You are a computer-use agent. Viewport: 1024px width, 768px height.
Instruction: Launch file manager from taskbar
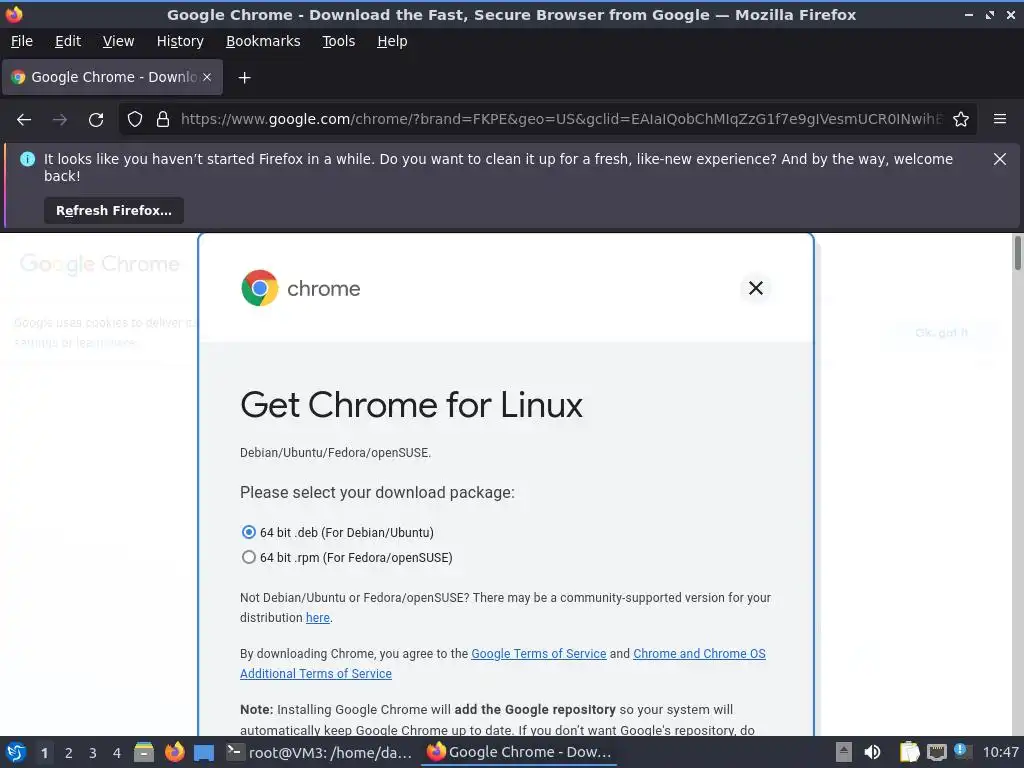tap(144, 752)
